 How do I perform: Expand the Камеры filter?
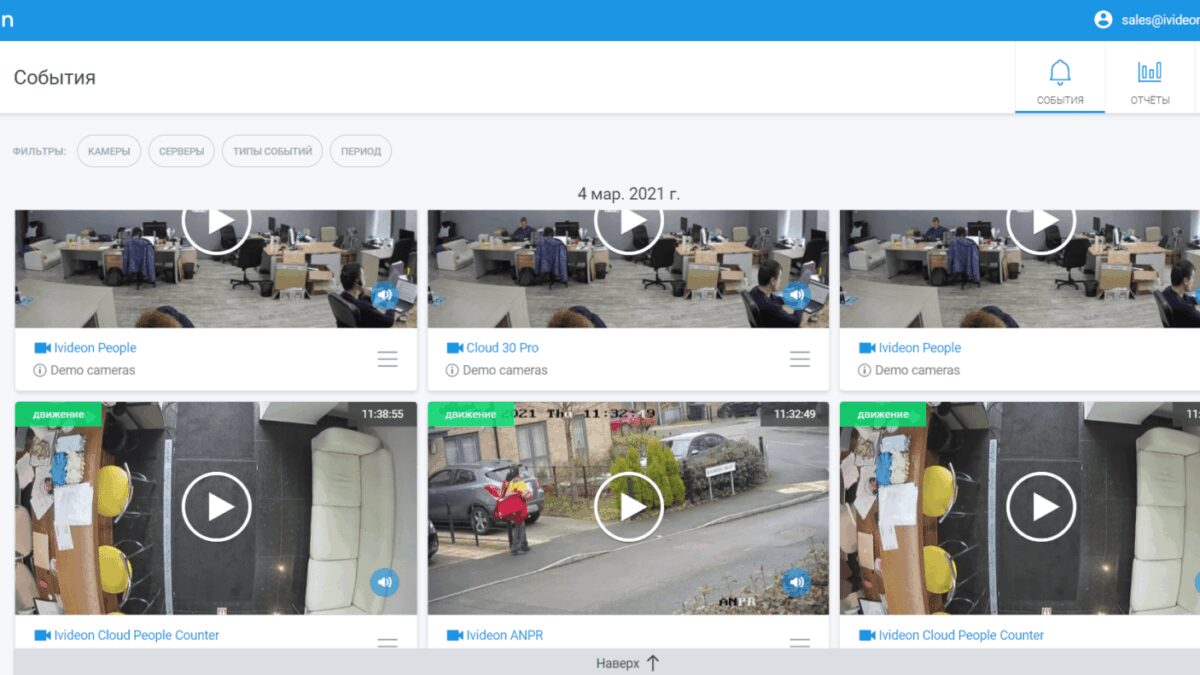(x=109, y=151)
